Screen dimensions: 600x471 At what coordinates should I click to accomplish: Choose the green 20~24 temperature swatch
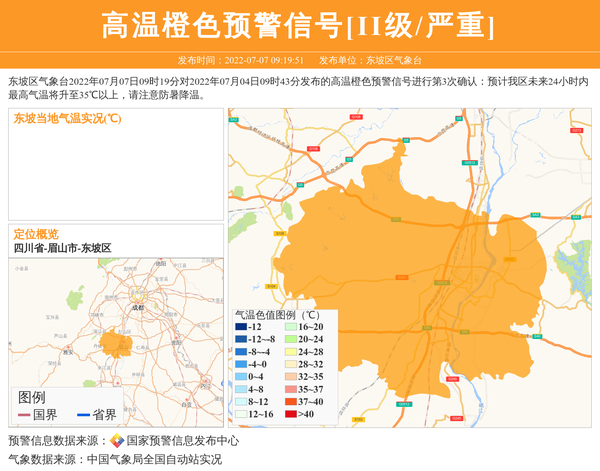click(290, 340)
